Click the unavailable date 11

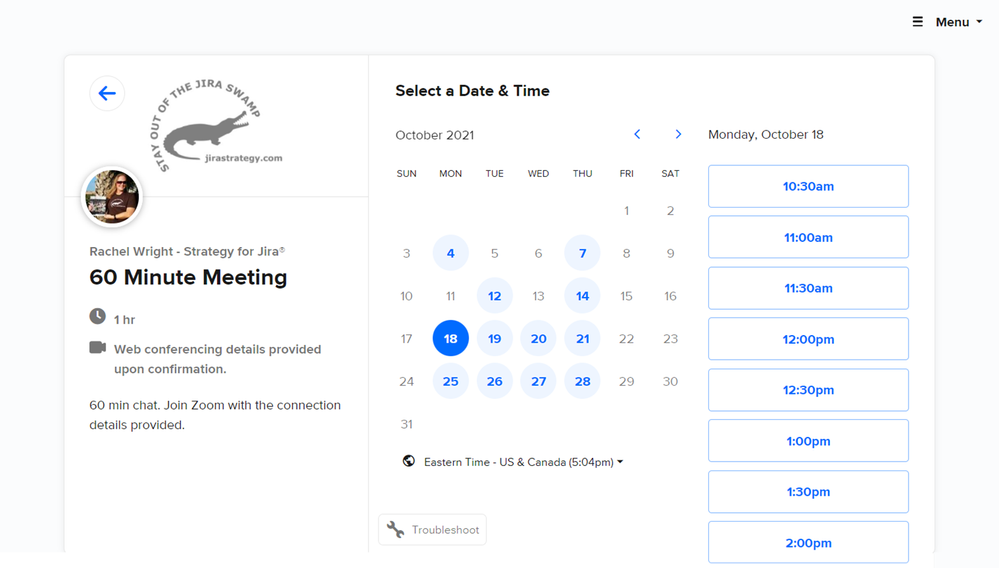coord(450,296)
